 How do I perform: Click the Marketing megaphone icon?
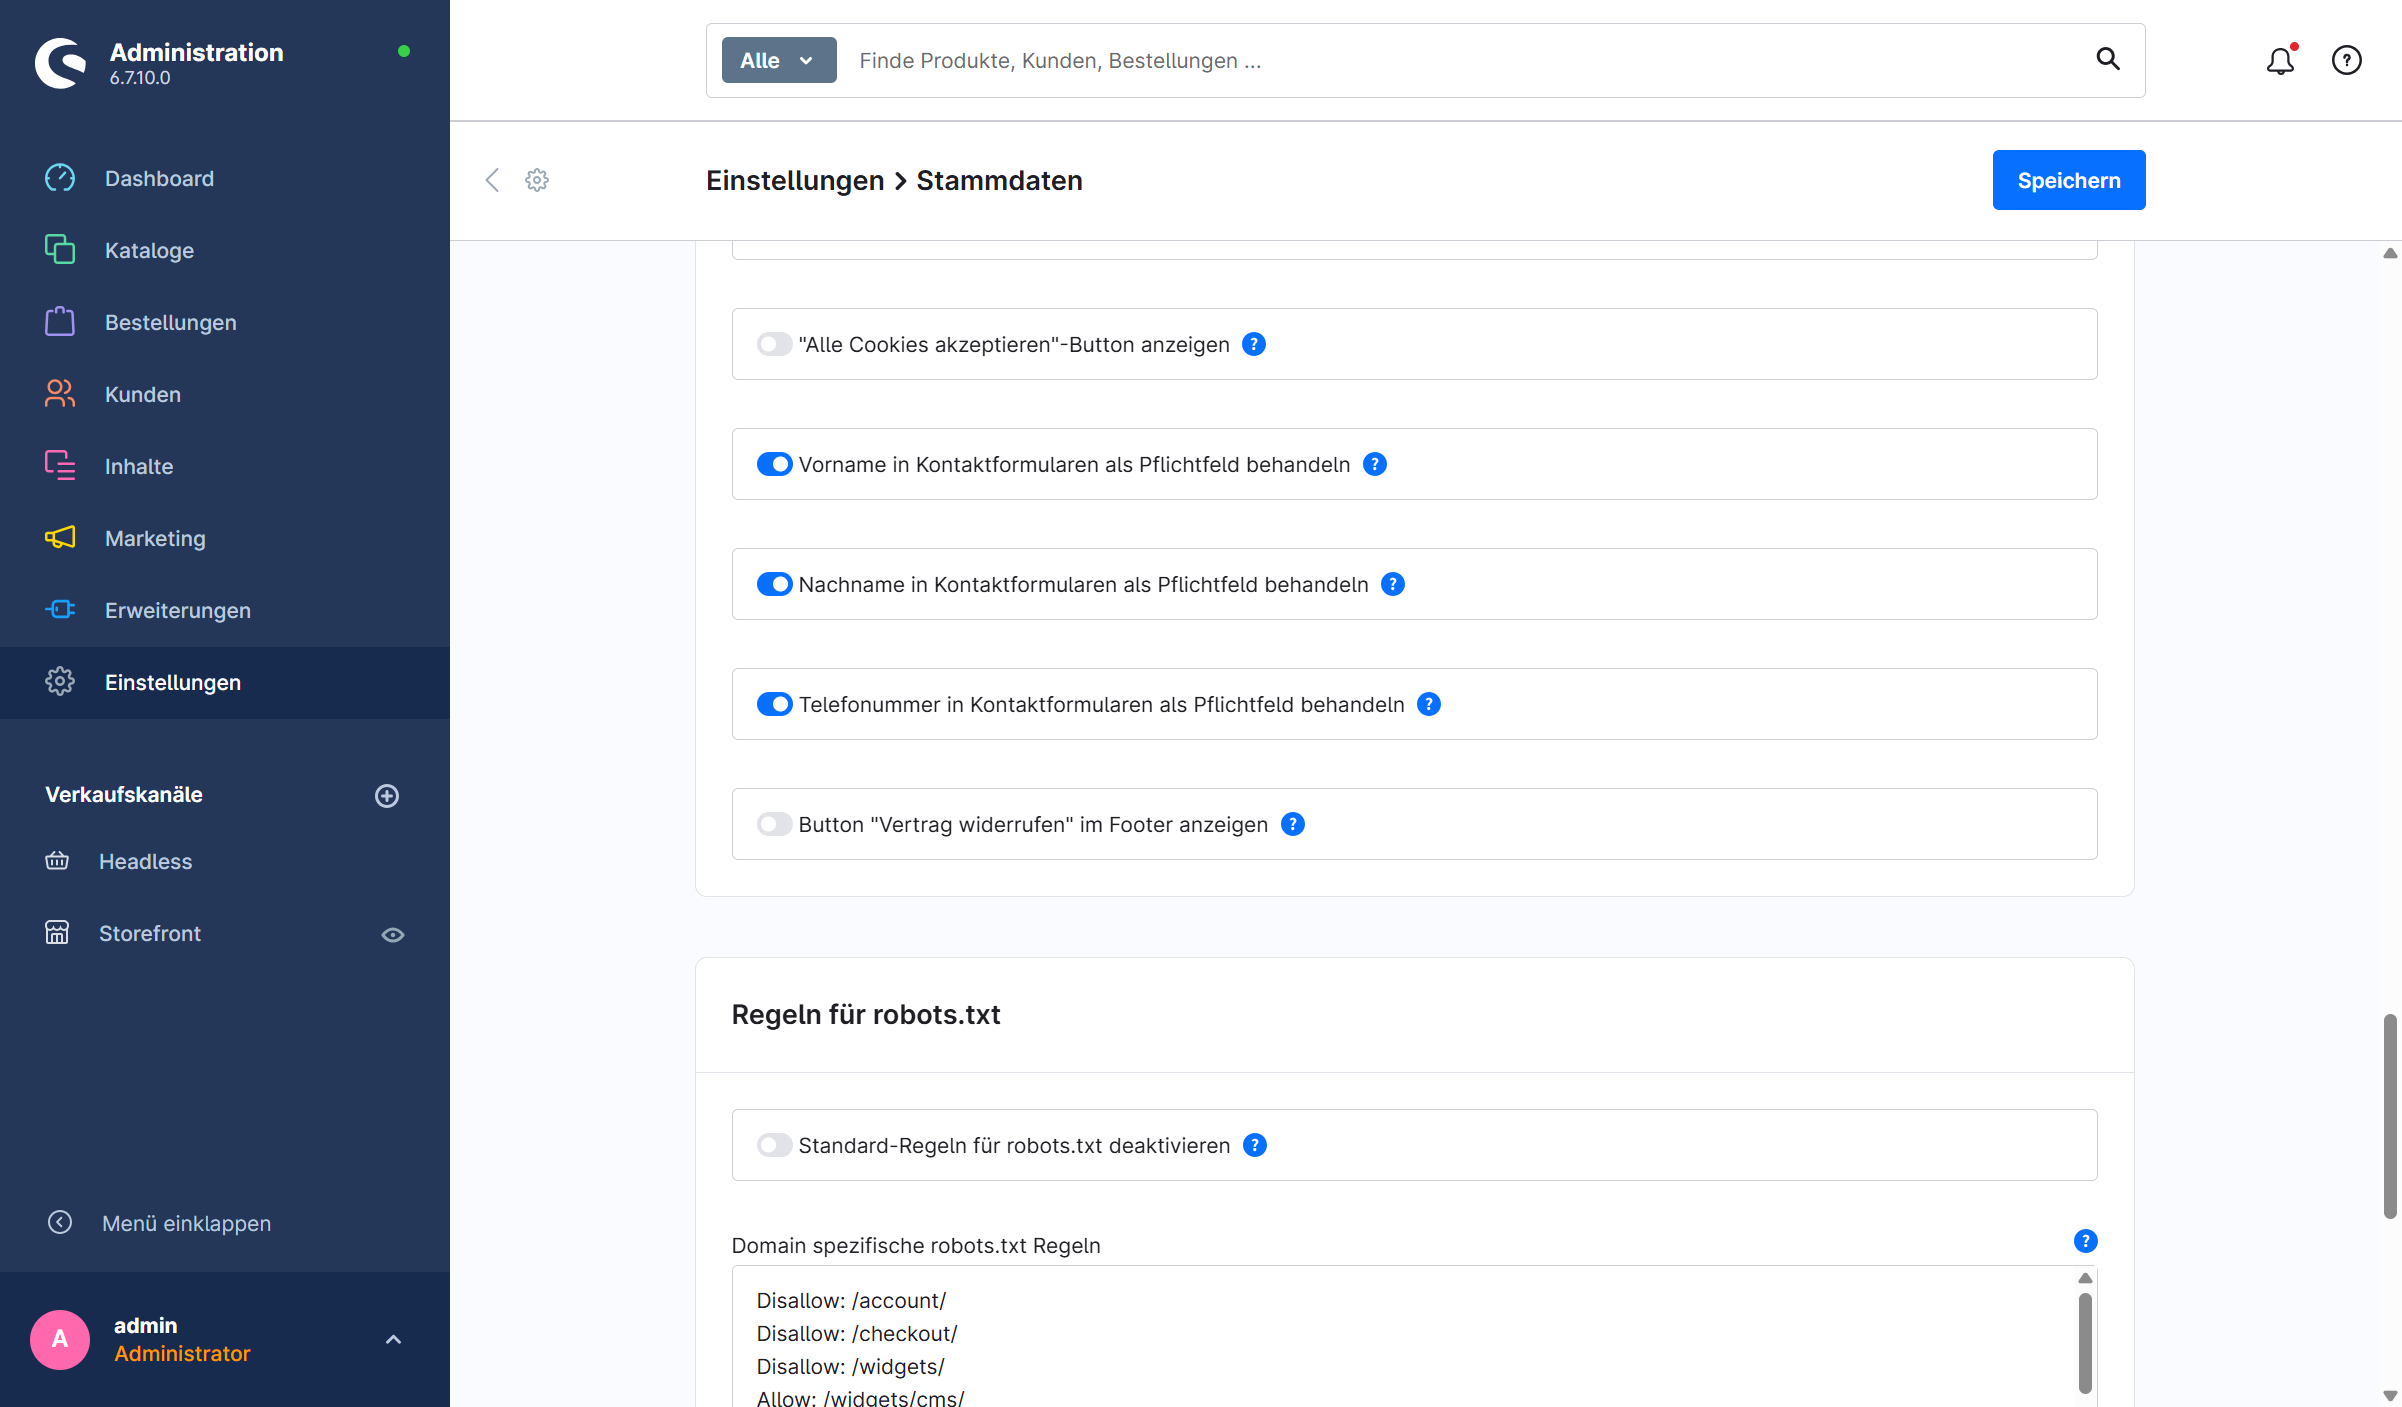coord(60,538)
